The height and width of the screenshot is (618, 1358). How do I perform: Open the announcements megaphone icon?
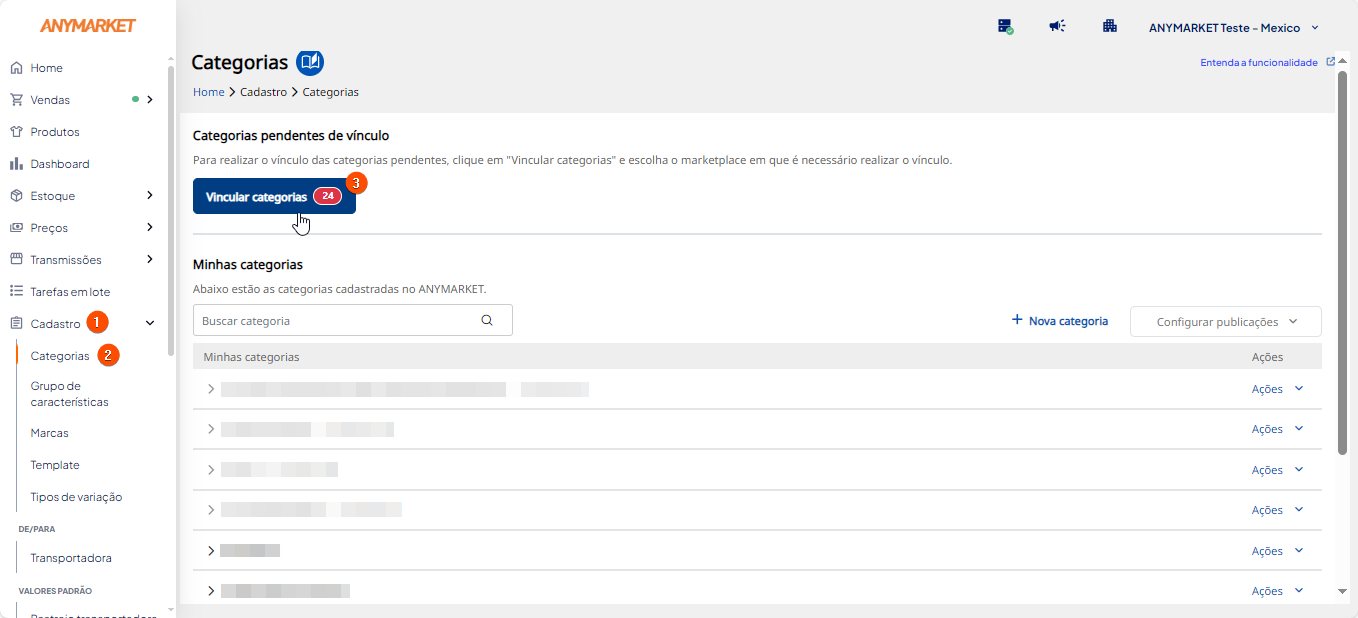coord(1057,27)
